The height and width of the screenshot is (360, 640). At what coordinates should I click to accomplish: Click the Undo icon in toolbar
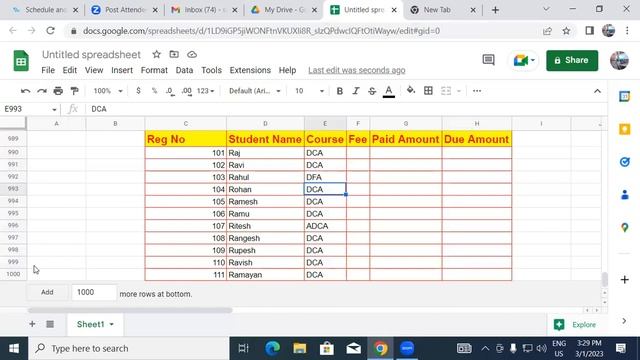25,91
